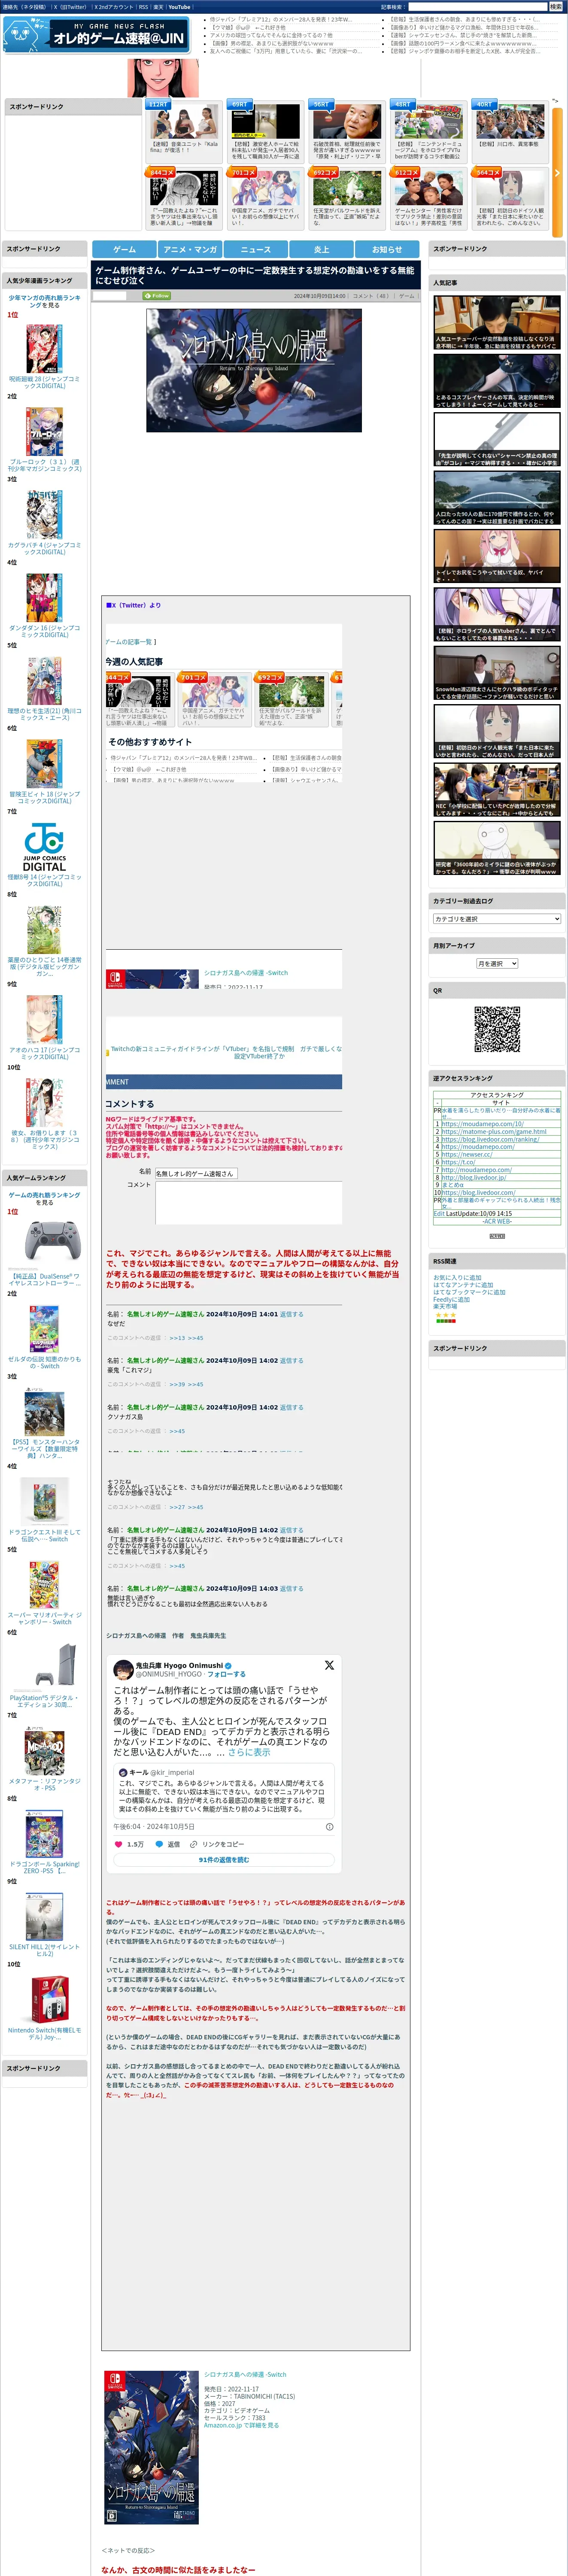Click the リンクをコピー tweet action
The width and height of the screenshot is (568, 2576).
(222, 1844)
